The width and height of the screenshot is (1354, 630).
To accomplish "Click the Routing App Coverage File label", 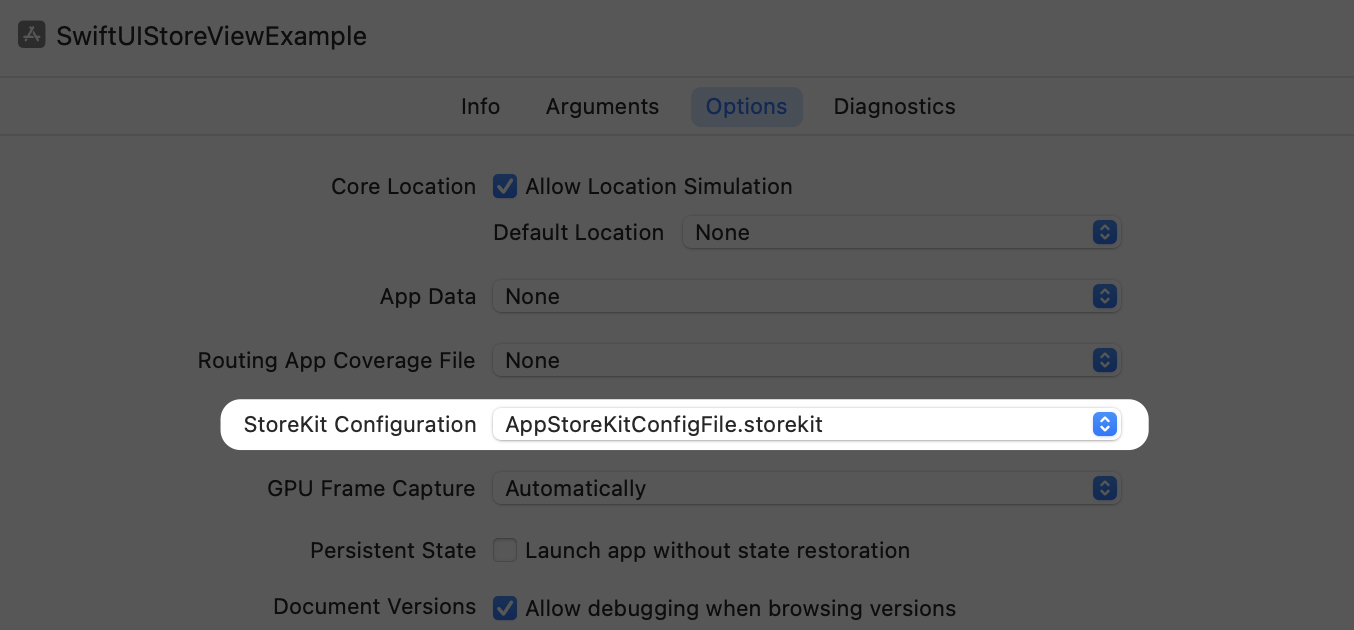I will [x=336, y=360].
